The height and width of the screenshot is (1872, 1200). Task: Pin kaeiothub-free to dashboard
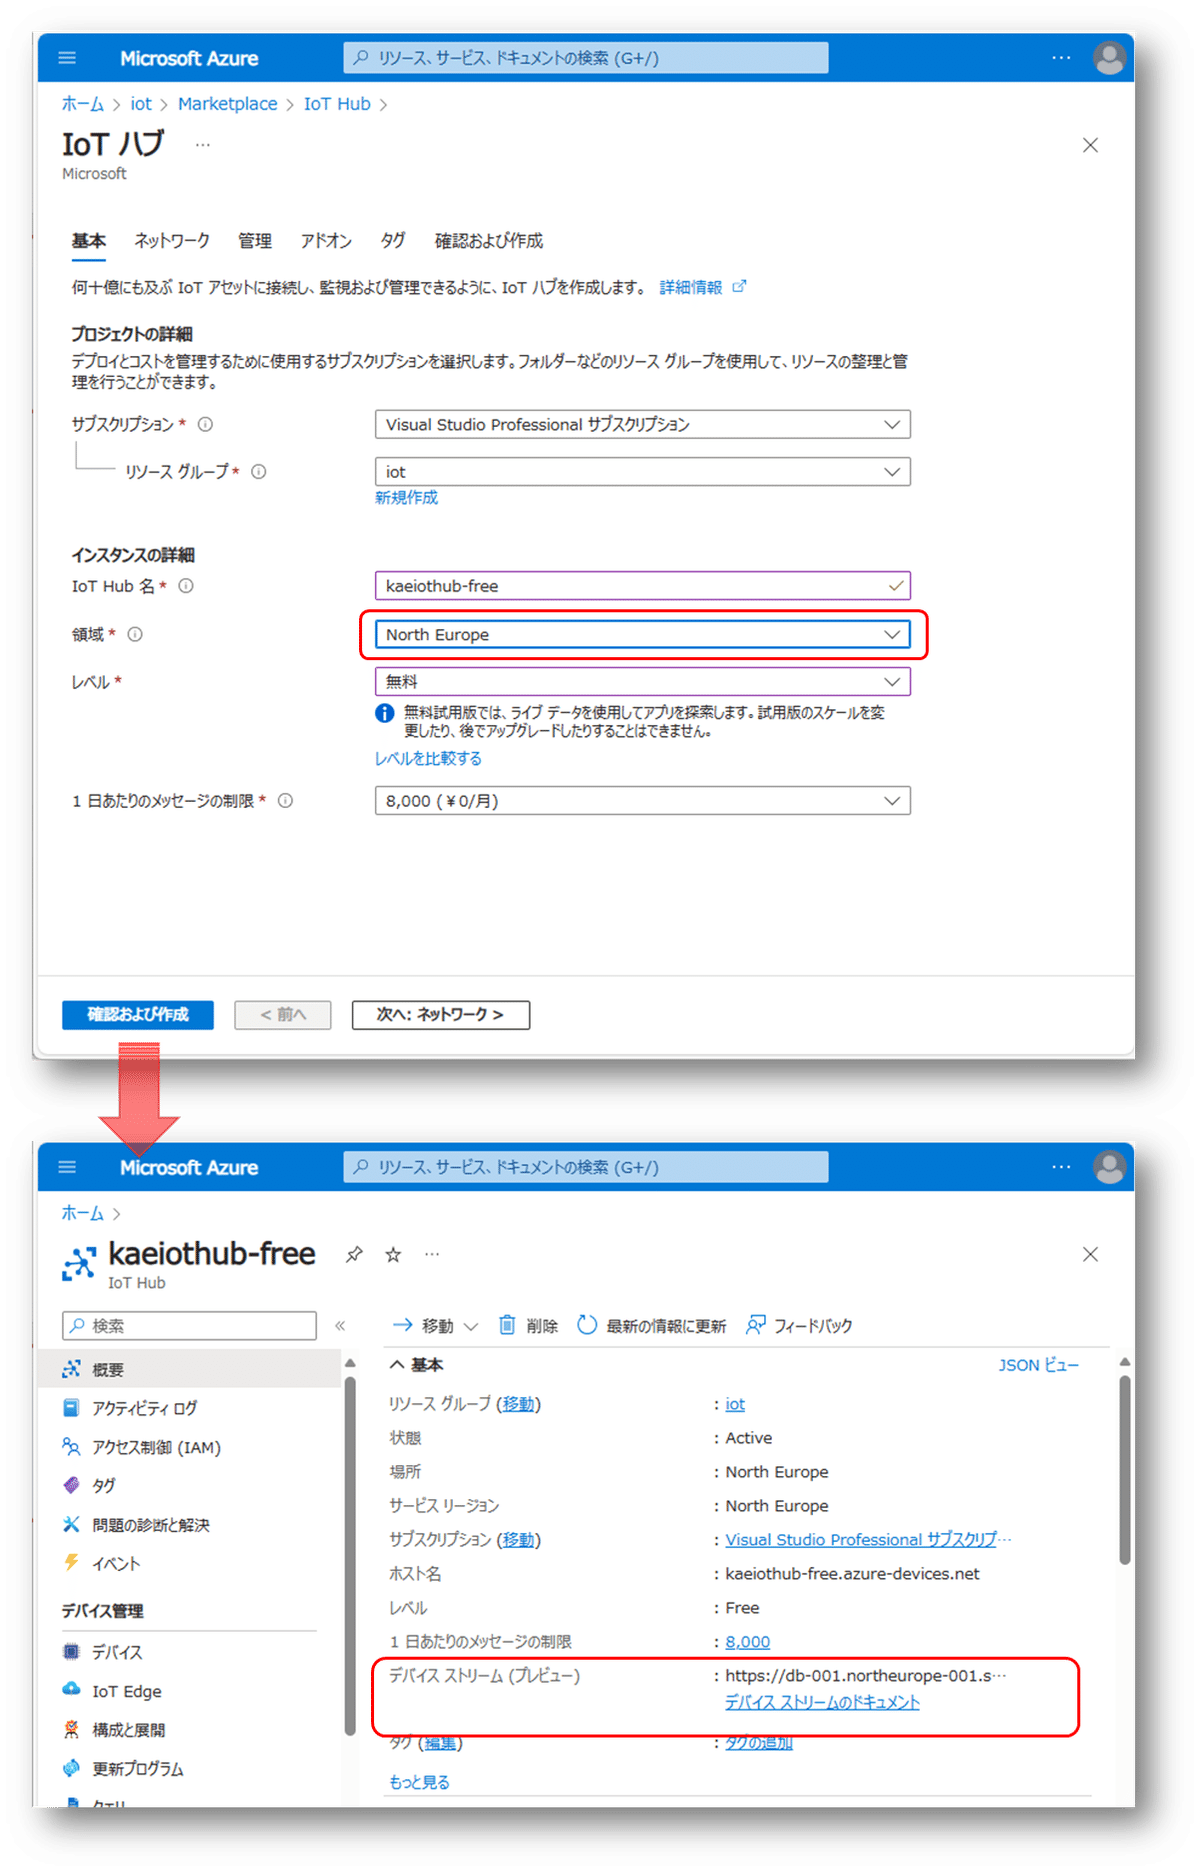click(354, 1254)
